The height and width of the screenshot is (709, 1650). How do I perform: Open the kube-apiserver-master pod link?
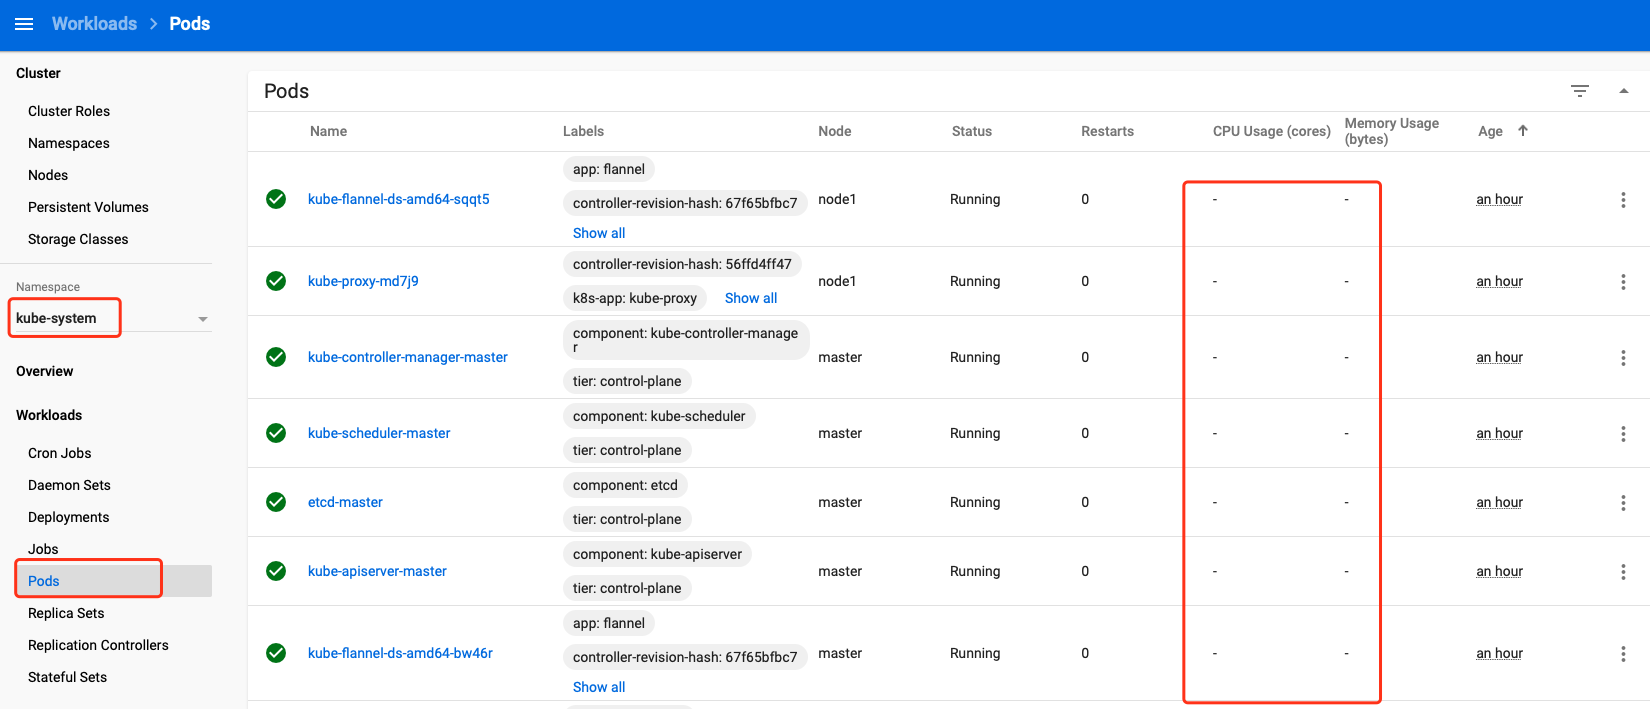click(x=377, y=571)
